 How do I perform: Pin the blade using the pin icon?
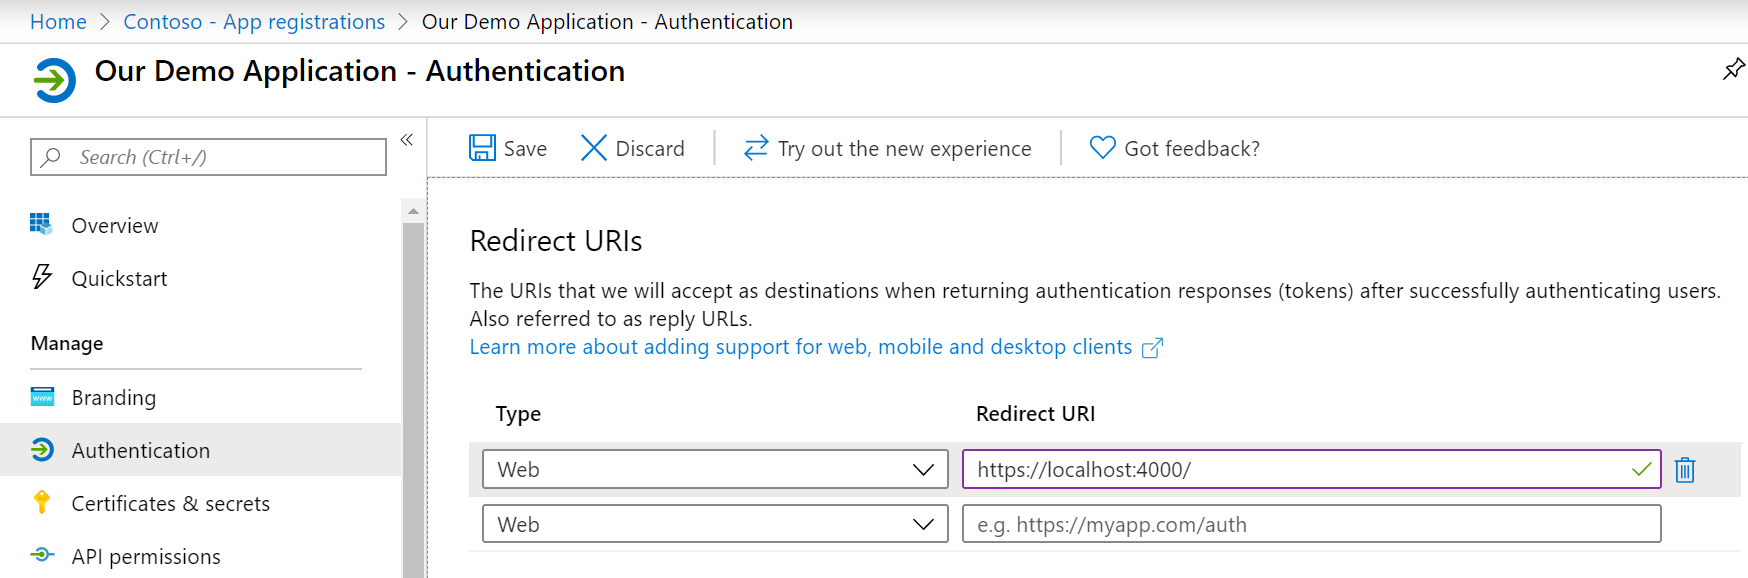tap(1733, 69)
